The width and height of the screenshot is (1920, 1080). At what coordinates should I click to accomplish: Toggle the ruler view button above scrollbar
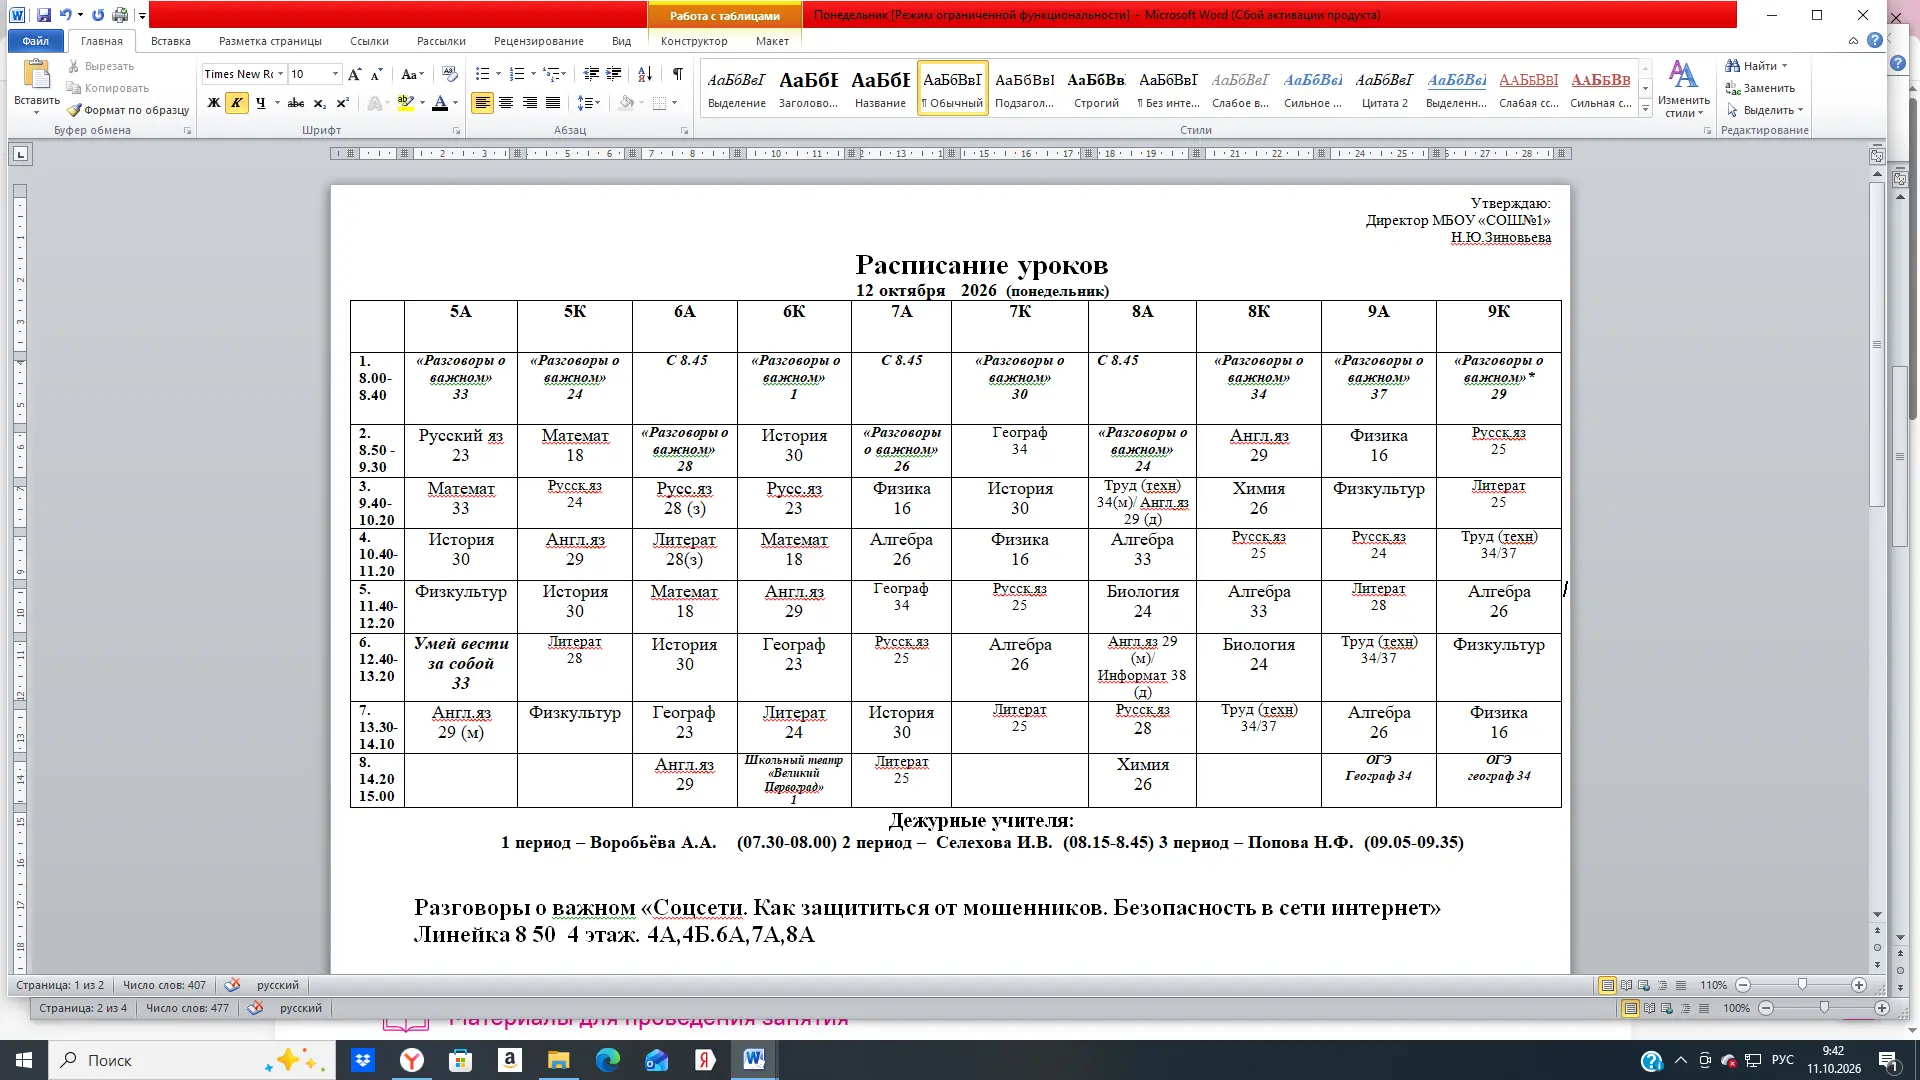point(1877,155)
